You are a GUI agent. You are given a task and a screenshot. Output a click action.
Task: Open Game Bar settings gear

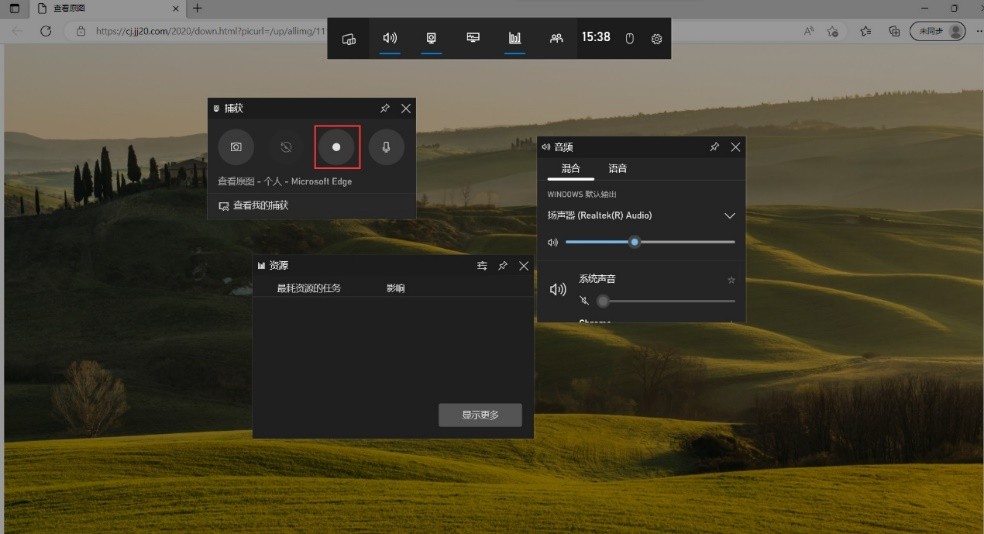[656, 39]
